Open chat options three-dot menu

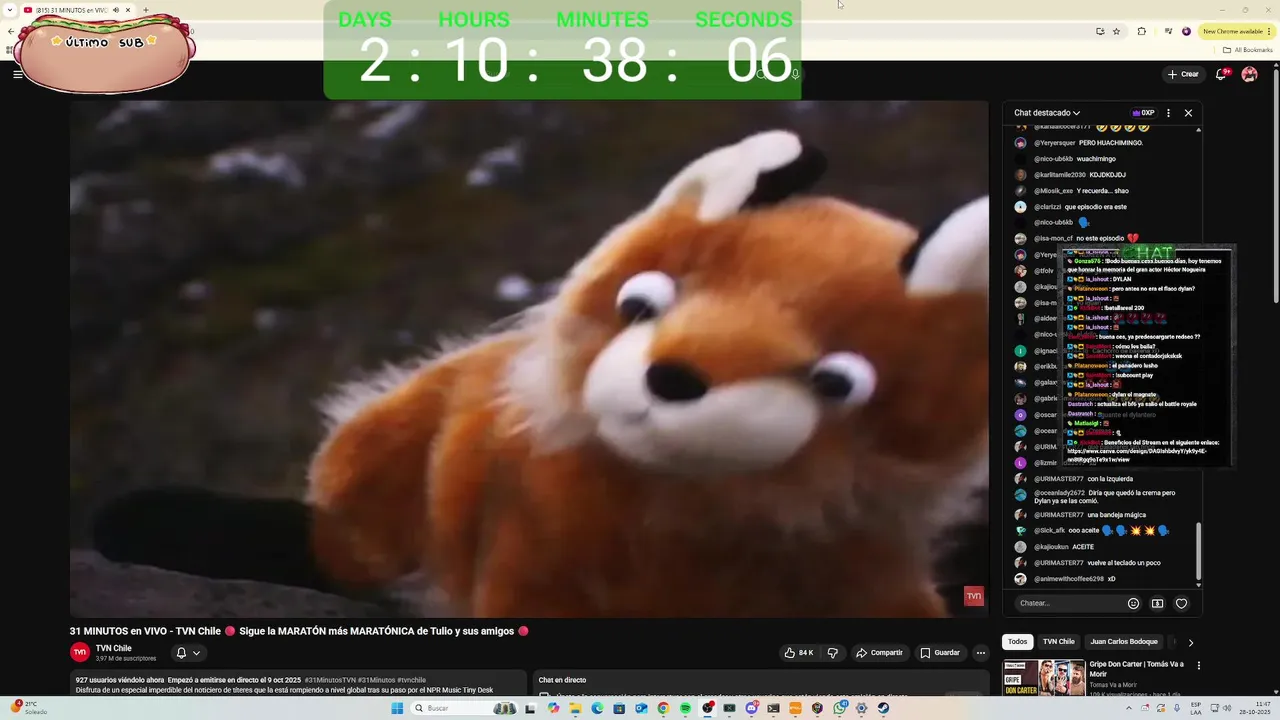1168,113
